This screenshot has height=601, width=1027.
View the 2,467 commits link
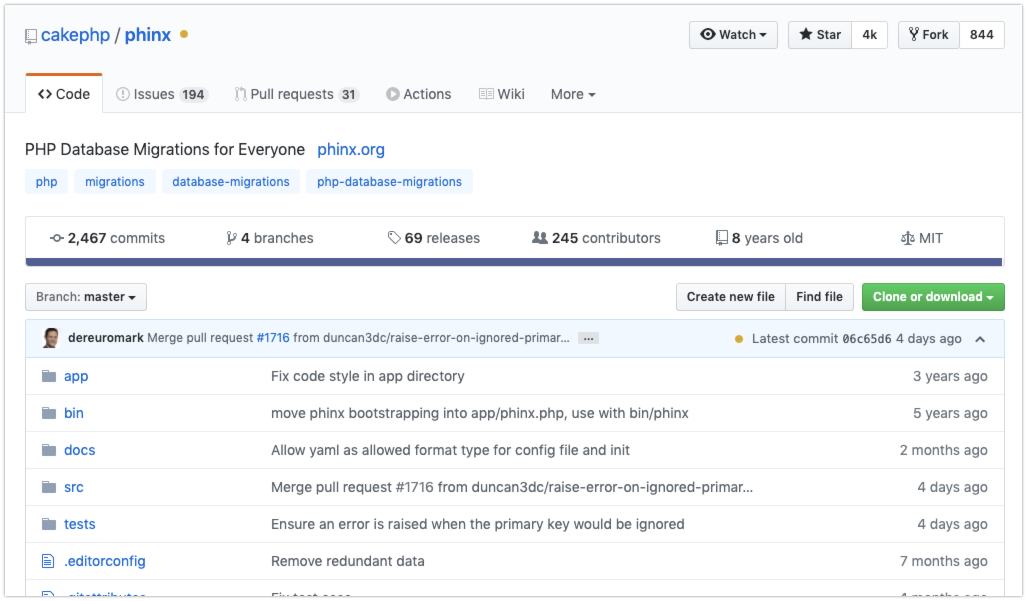(x=107, y=238)
